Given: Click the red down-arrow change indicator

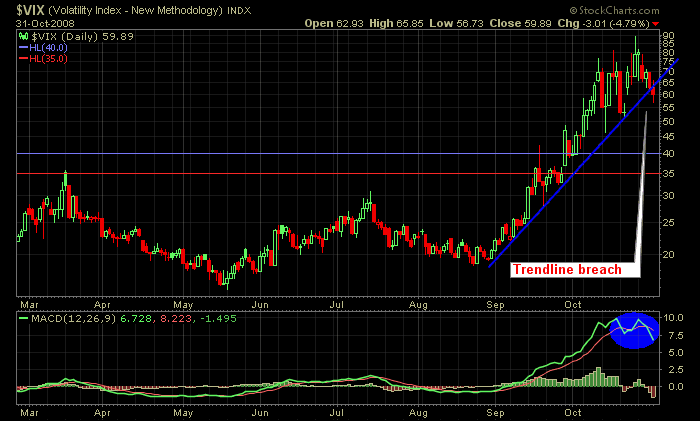Looking at the screenshot, I should tap(655, 24).
